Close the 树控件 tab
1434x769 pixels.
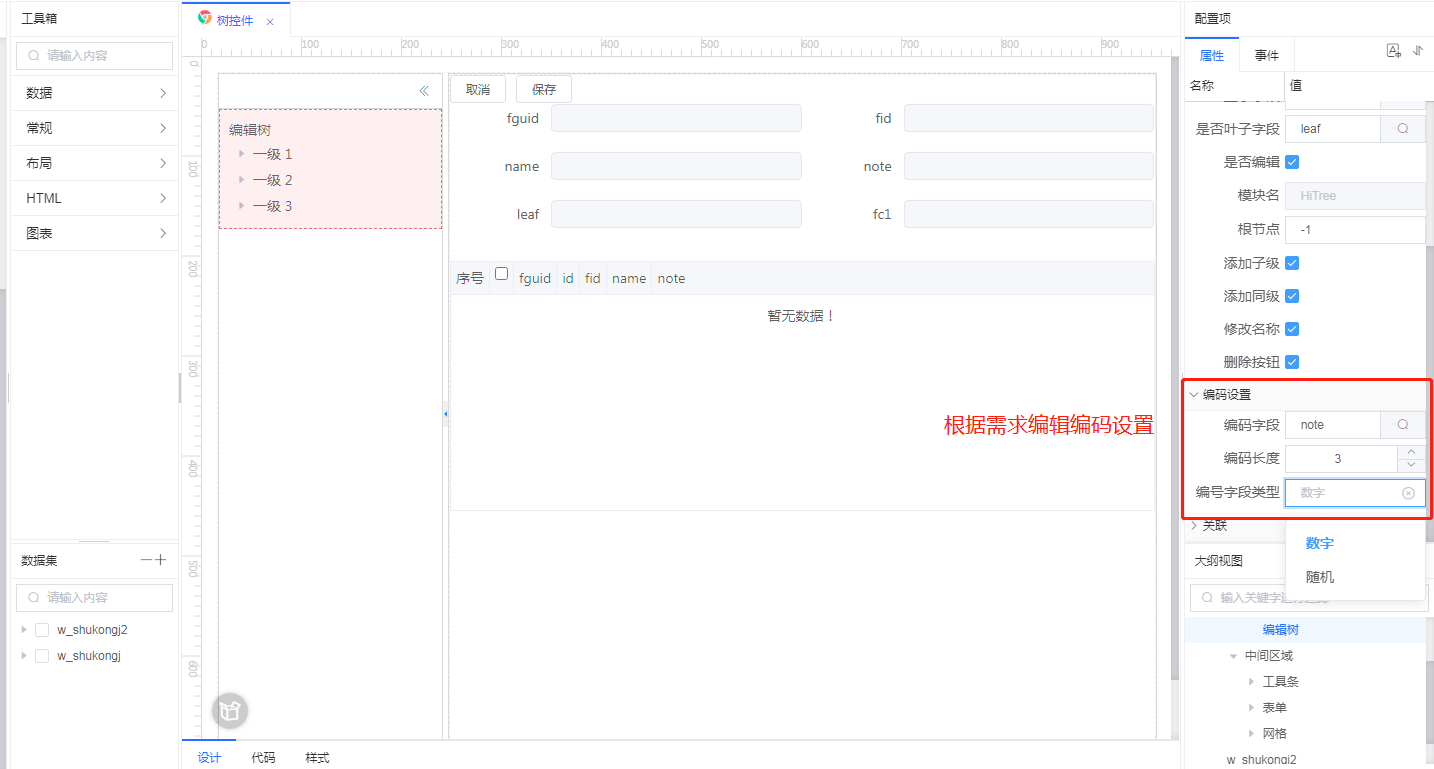point(270,21)
